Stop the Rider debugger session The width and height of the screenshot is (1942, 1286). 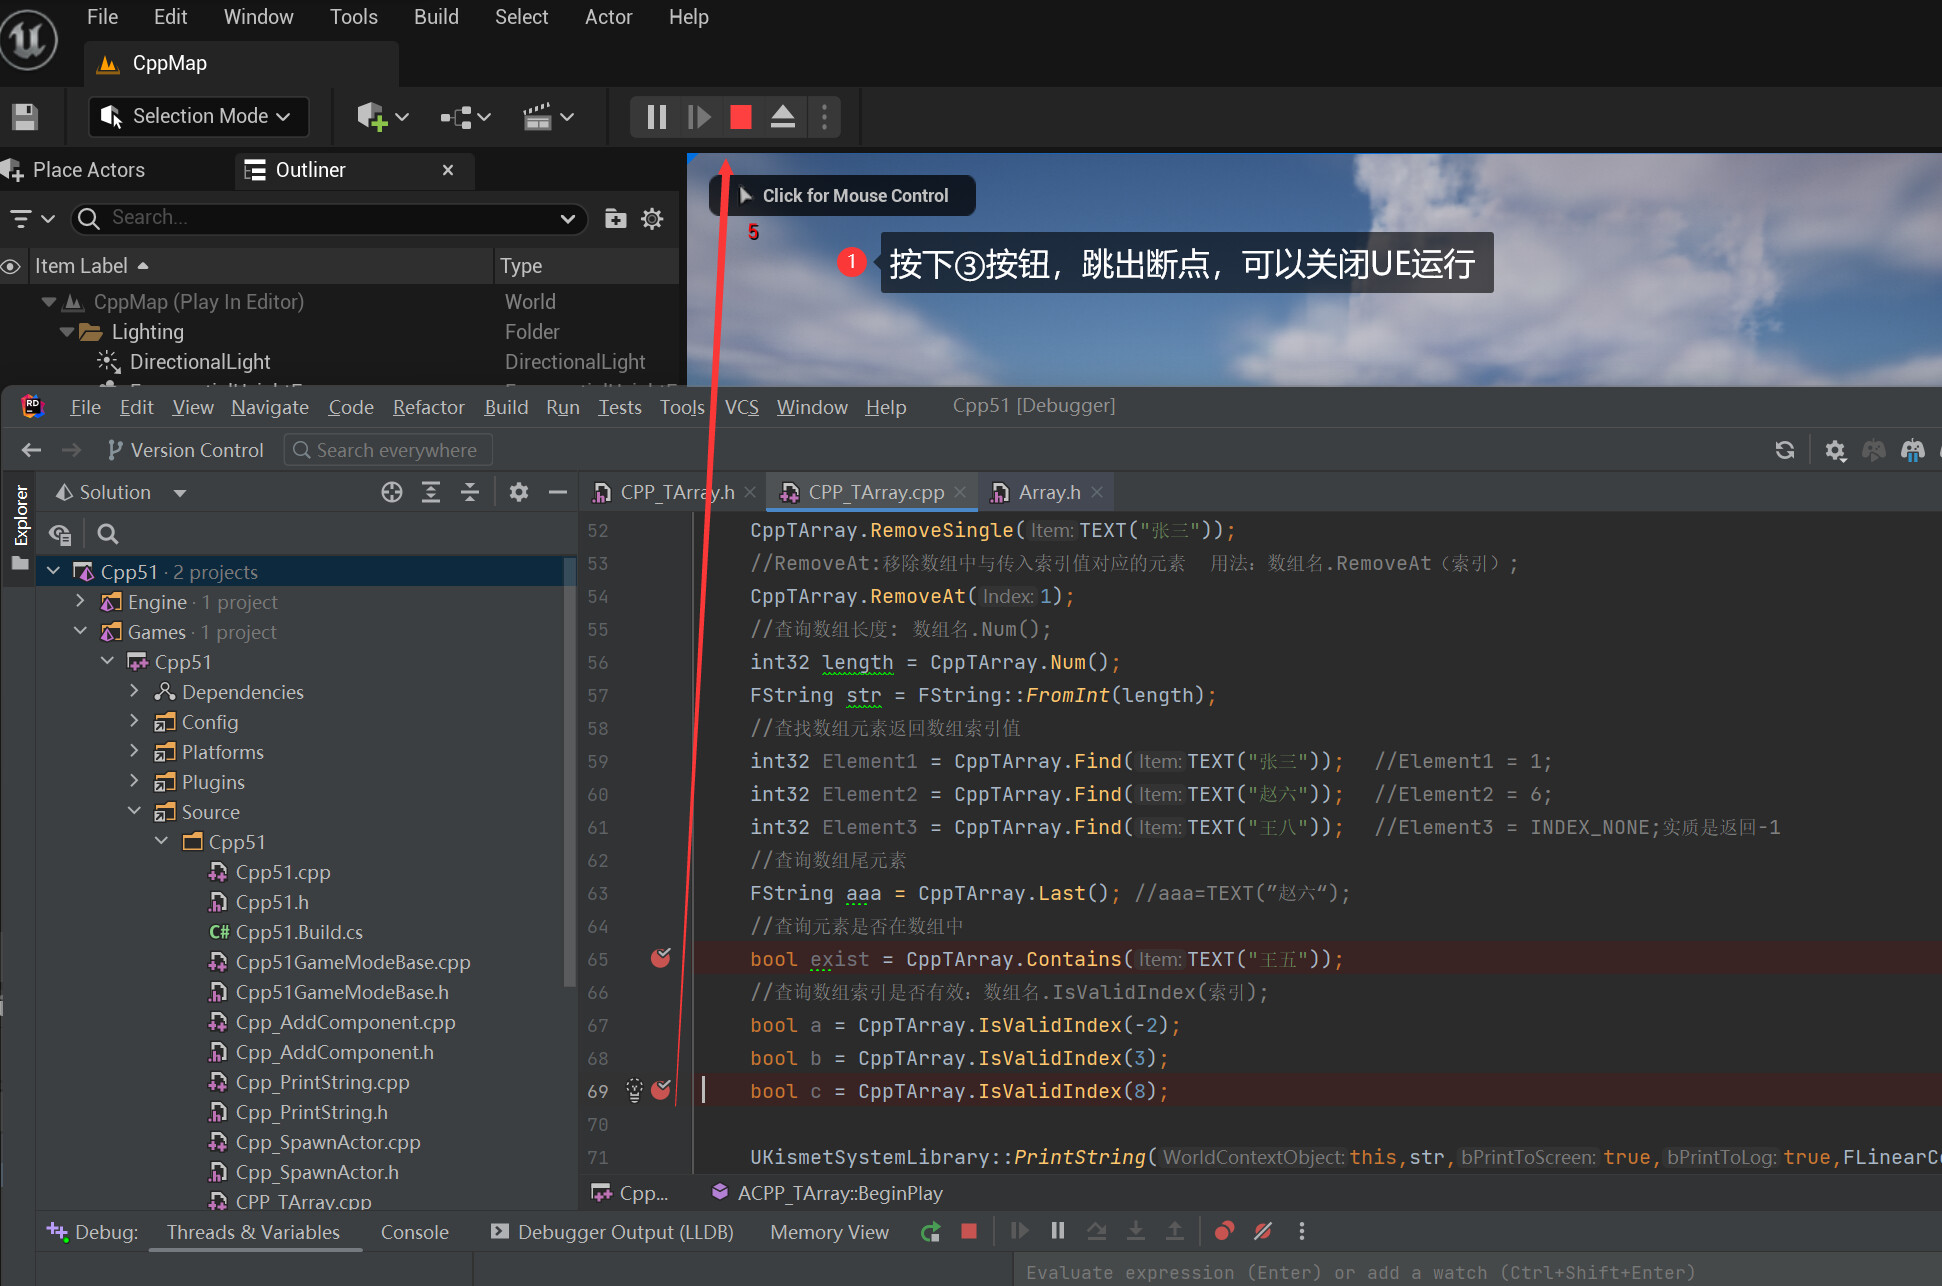(968, 1231)
